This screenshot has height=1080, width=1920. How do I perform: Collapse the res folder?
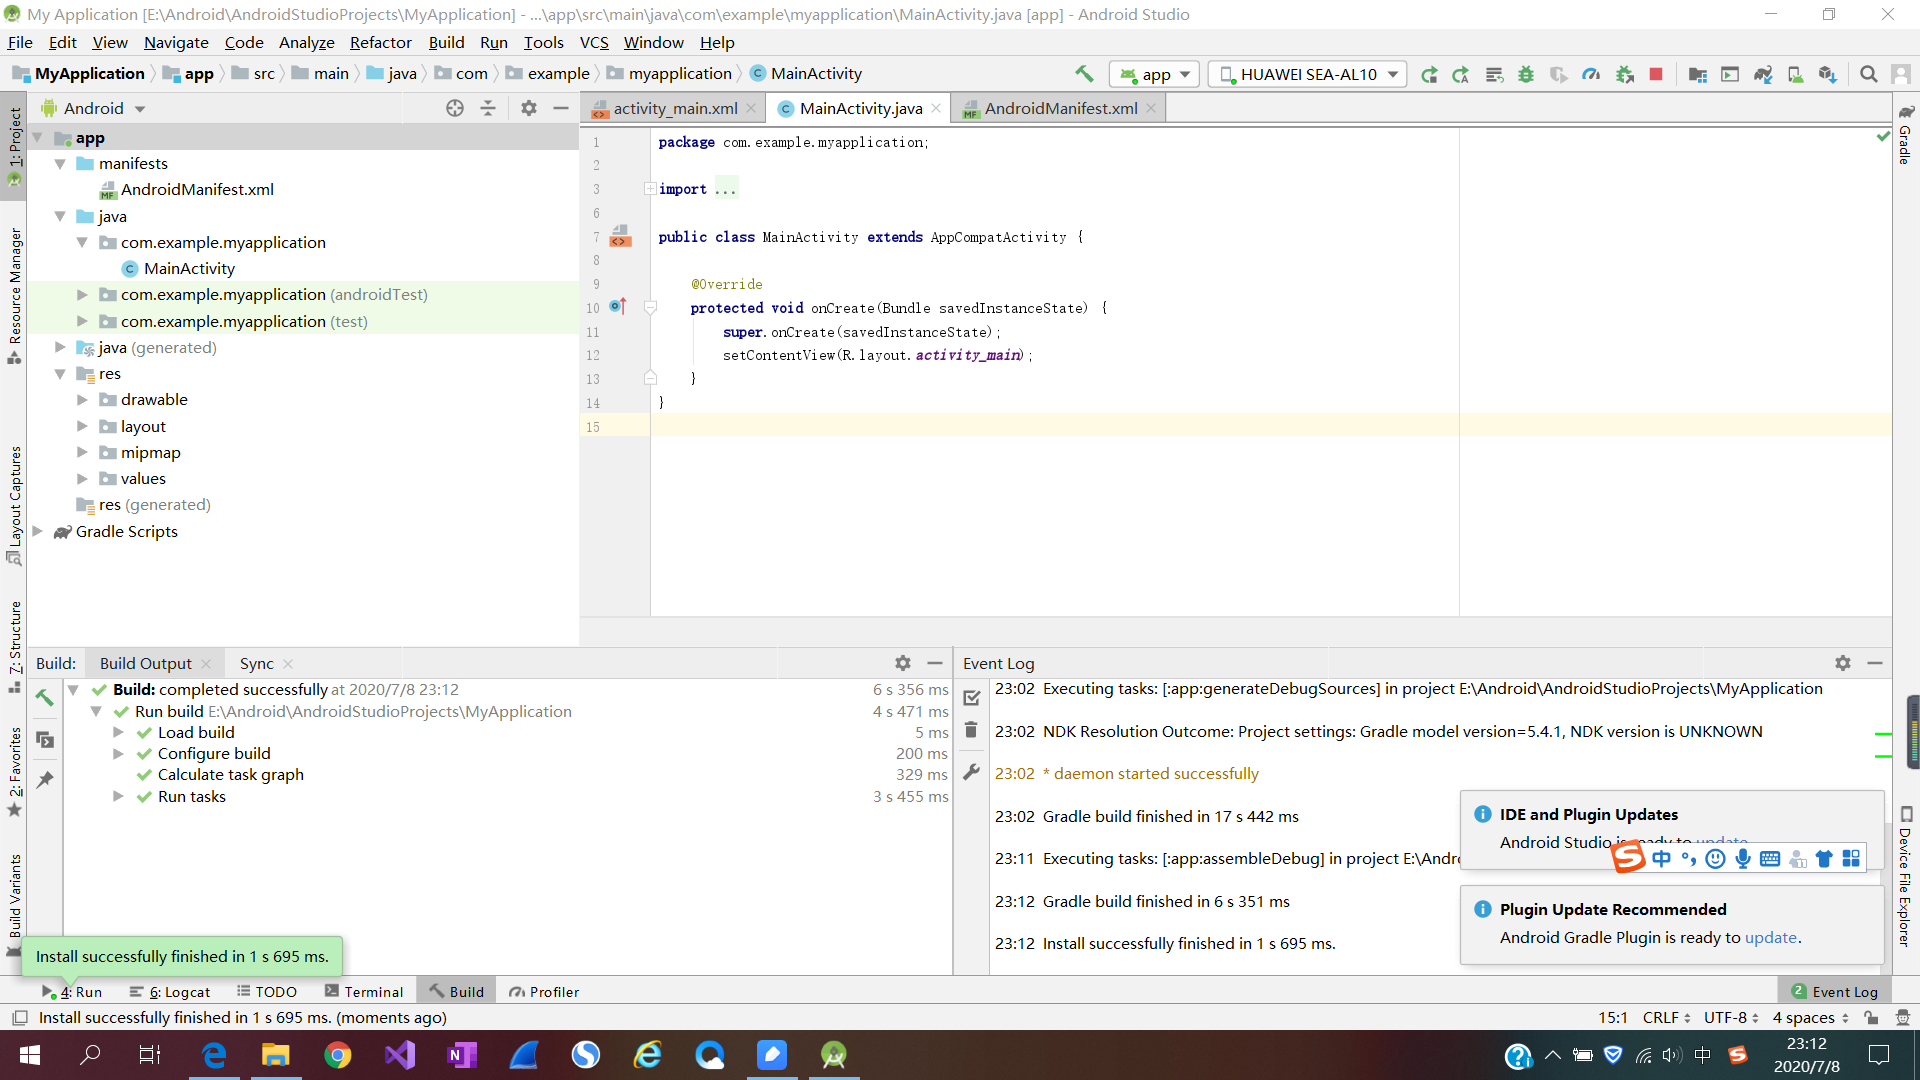pos(60,373)
